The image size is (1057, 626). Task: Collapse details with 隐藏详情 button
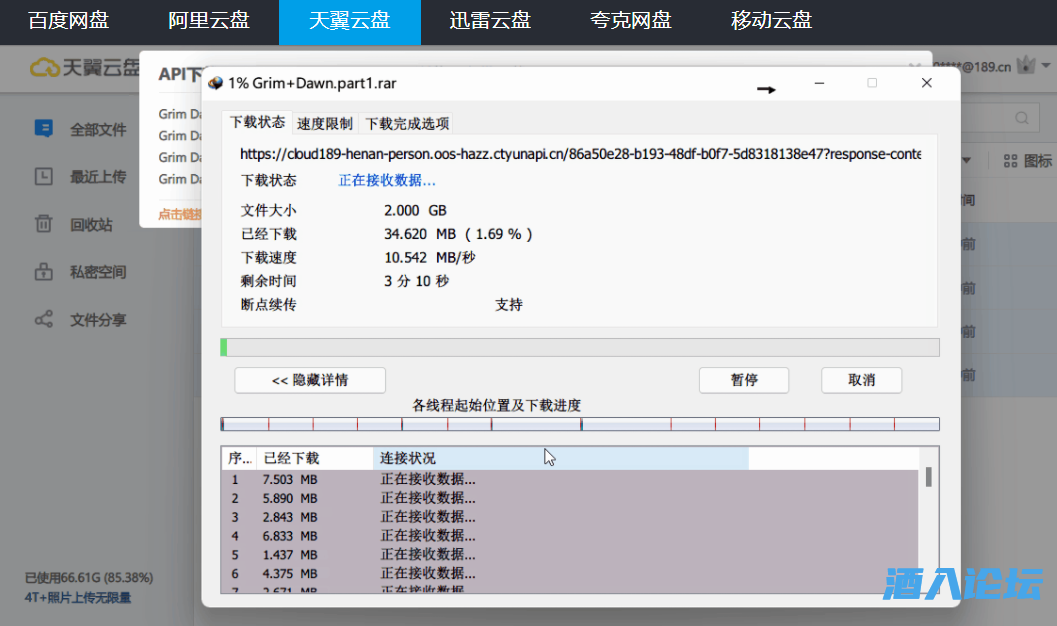click(x=310, y=380)
